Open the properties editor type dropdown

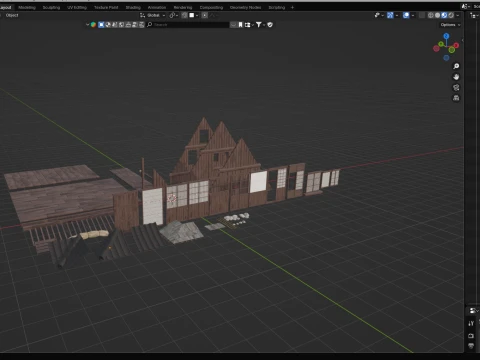pos(473,311)
